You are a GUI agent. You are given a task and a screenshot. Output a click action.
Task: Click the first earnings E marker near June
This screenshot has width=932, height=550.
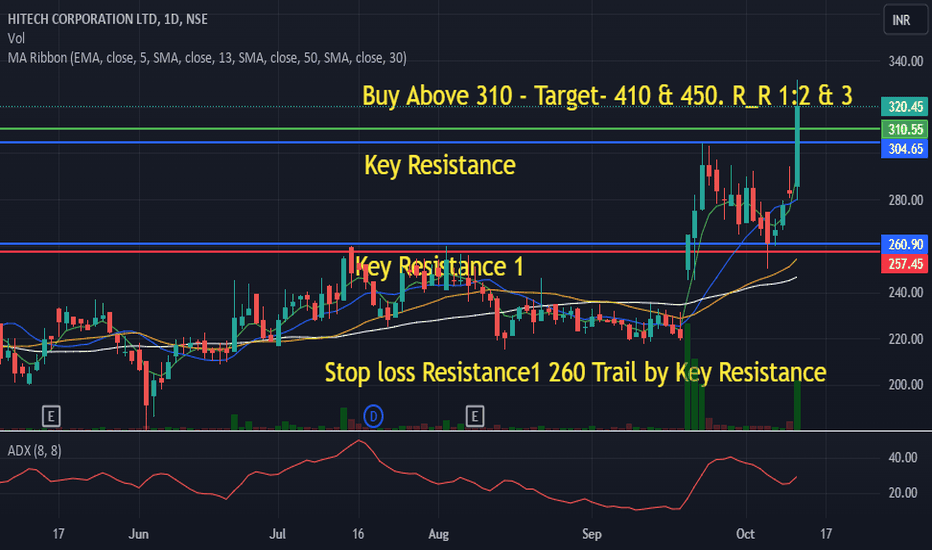tap(51, 416)
